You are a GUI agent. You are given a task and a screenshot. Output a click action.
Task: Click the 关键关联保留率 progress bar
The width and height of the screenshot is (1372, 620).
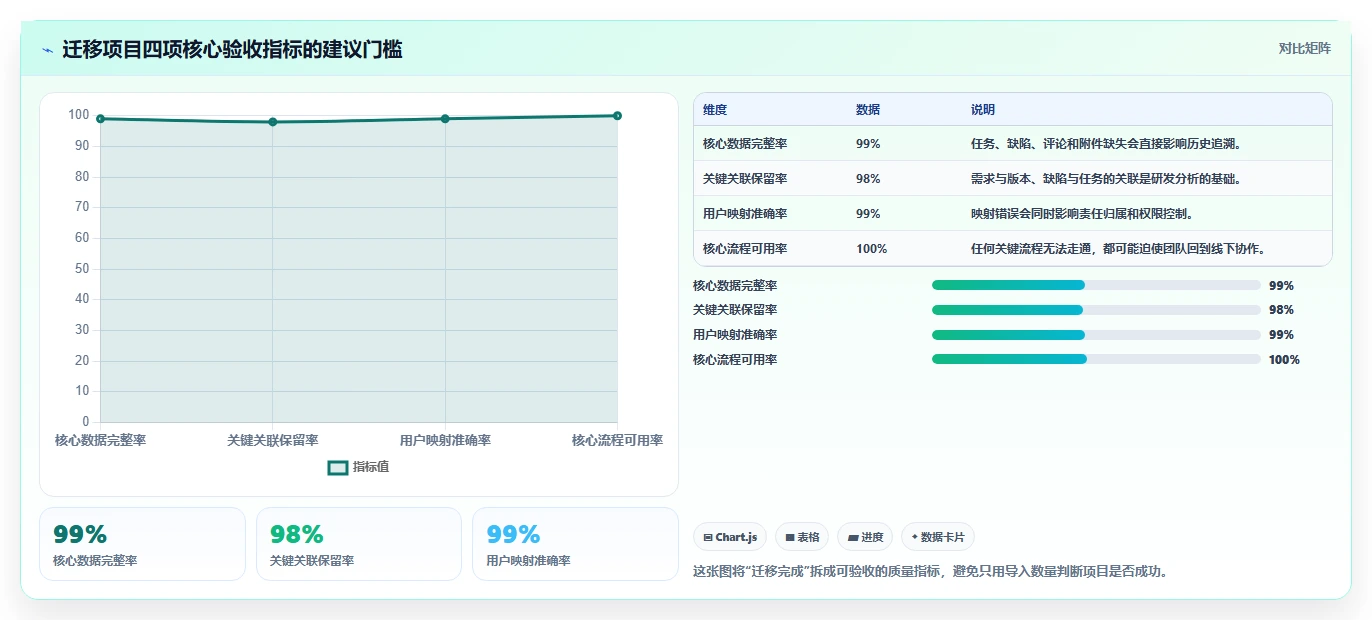(x=1096, y=310)
